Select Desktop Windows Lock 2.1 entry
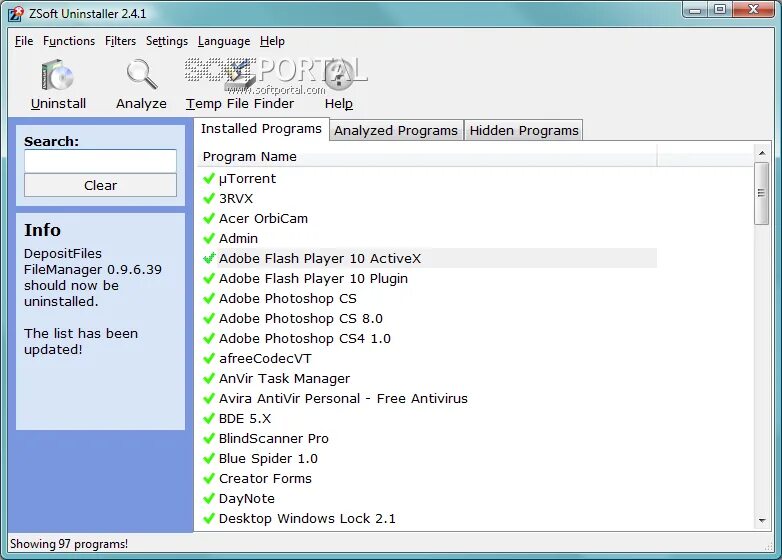The width and height of the screenshot is (782, 560). pos(307,518)
